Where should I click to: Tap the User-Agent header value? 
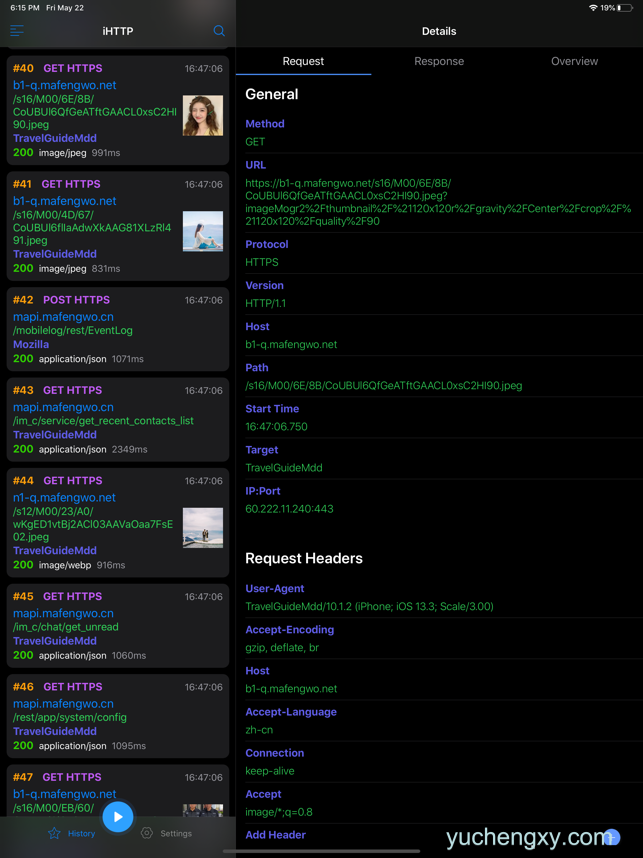(369, 606)
